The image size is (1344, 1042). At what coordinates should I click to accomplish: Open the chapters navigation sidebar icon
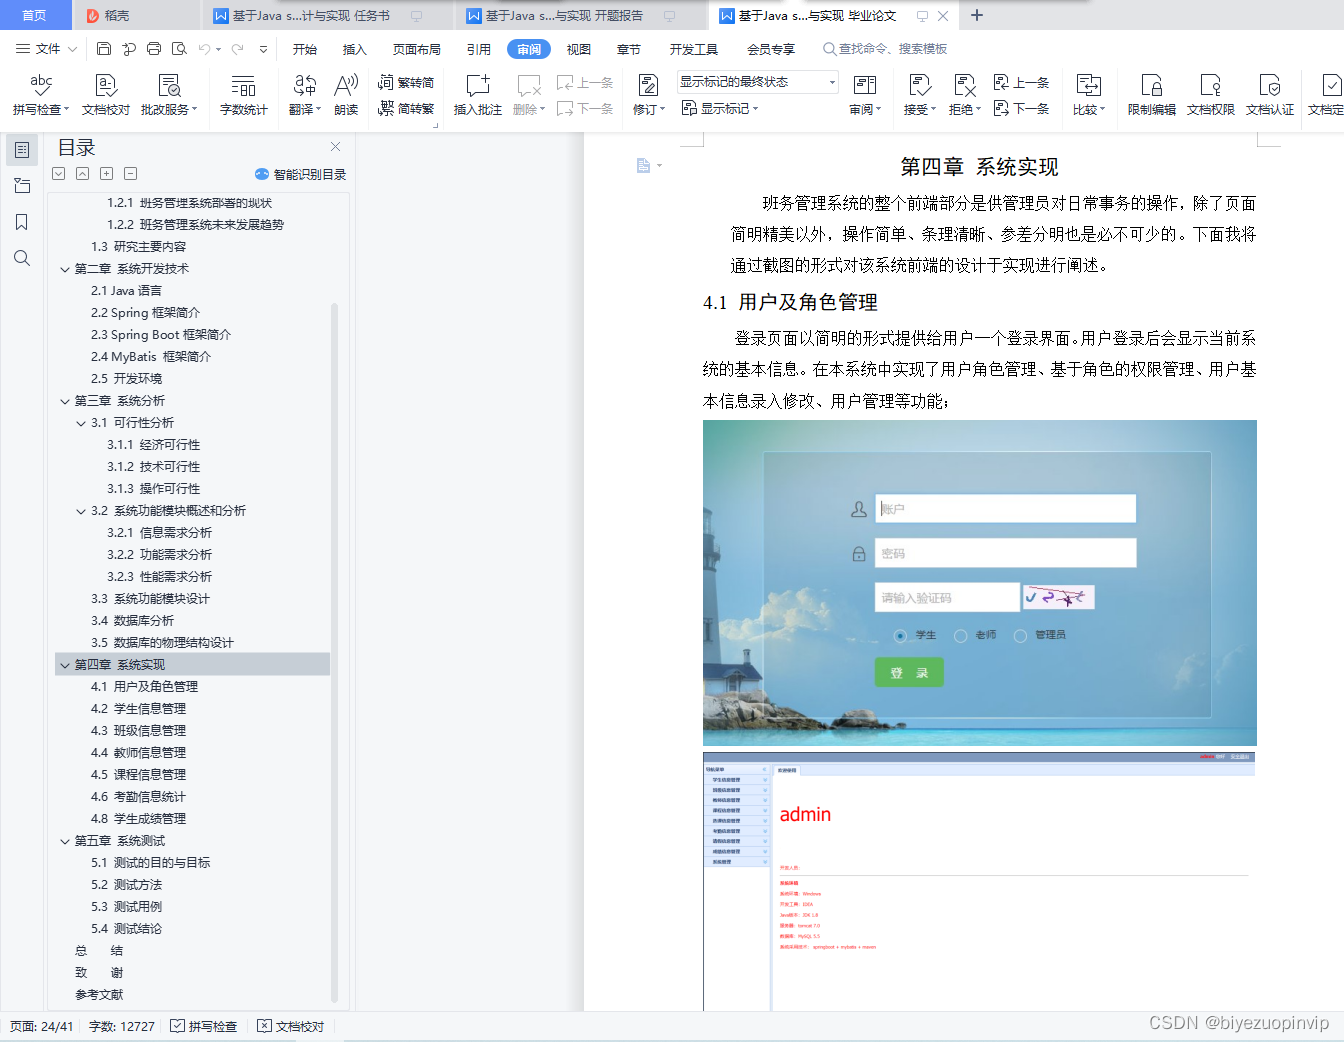click(x=22, y=186)
